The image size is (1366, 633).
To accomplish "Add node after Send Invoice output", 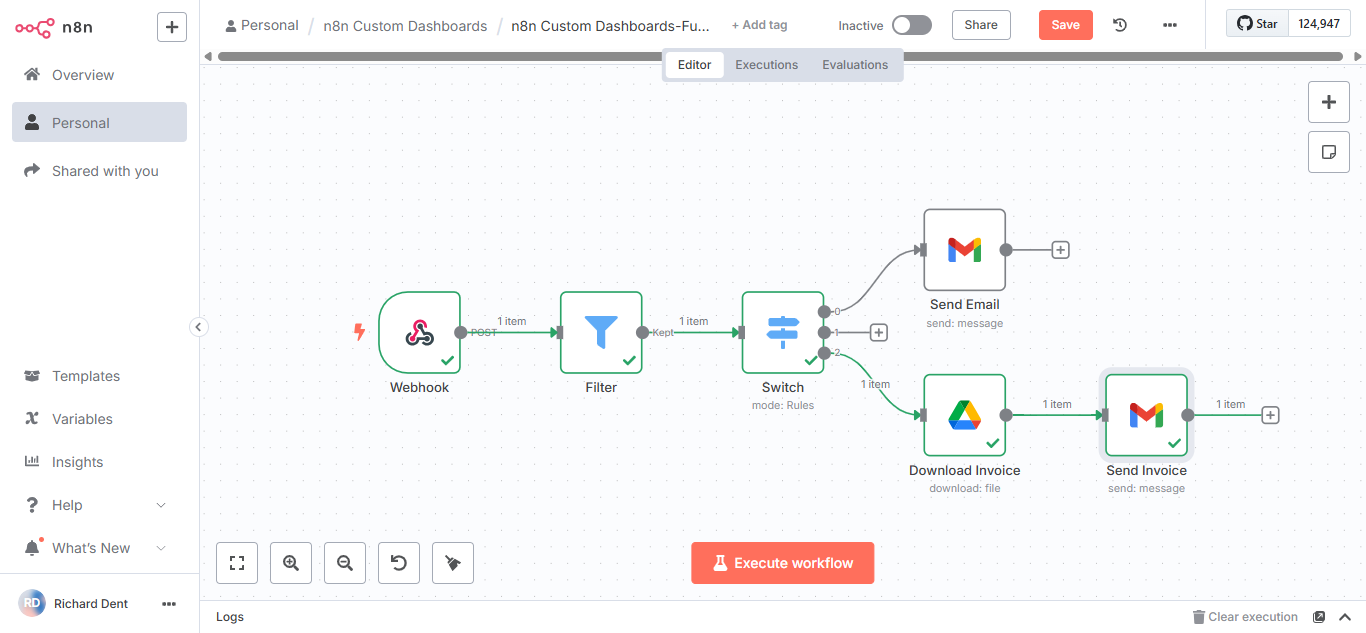I will 1270,415.
